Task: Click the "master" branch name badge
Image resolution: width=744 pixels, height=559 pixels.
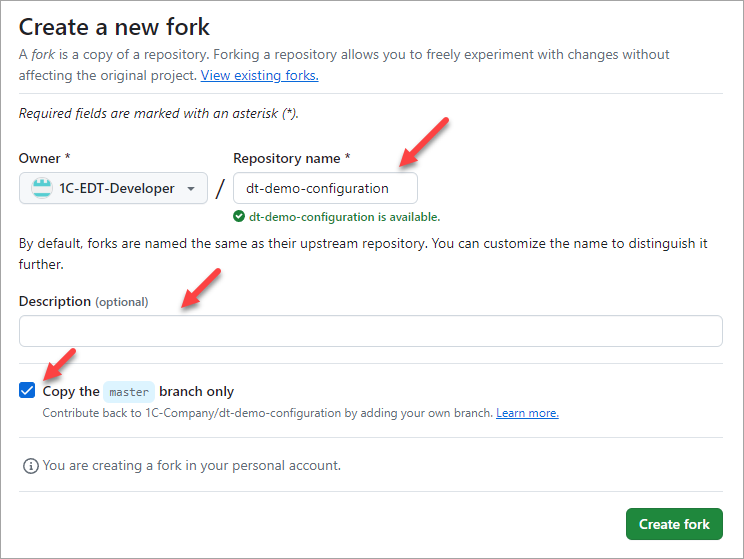Action: [x=129, y=392]
